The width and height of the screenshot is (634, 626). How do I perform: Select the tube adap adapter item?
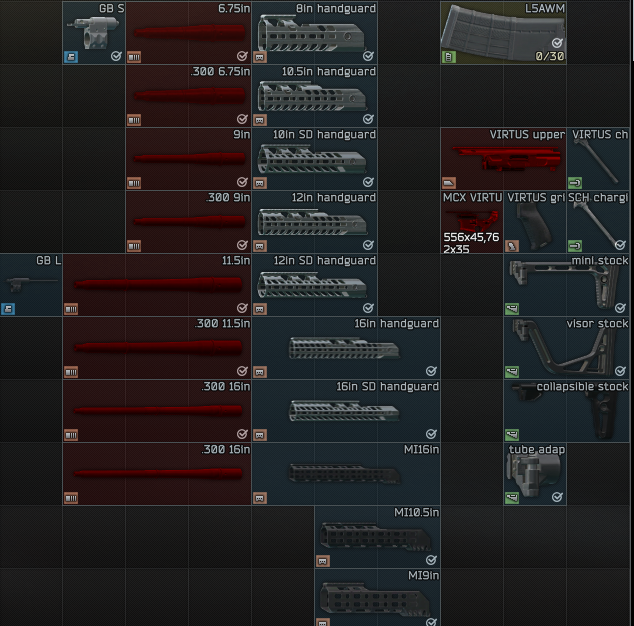[535, 474]
